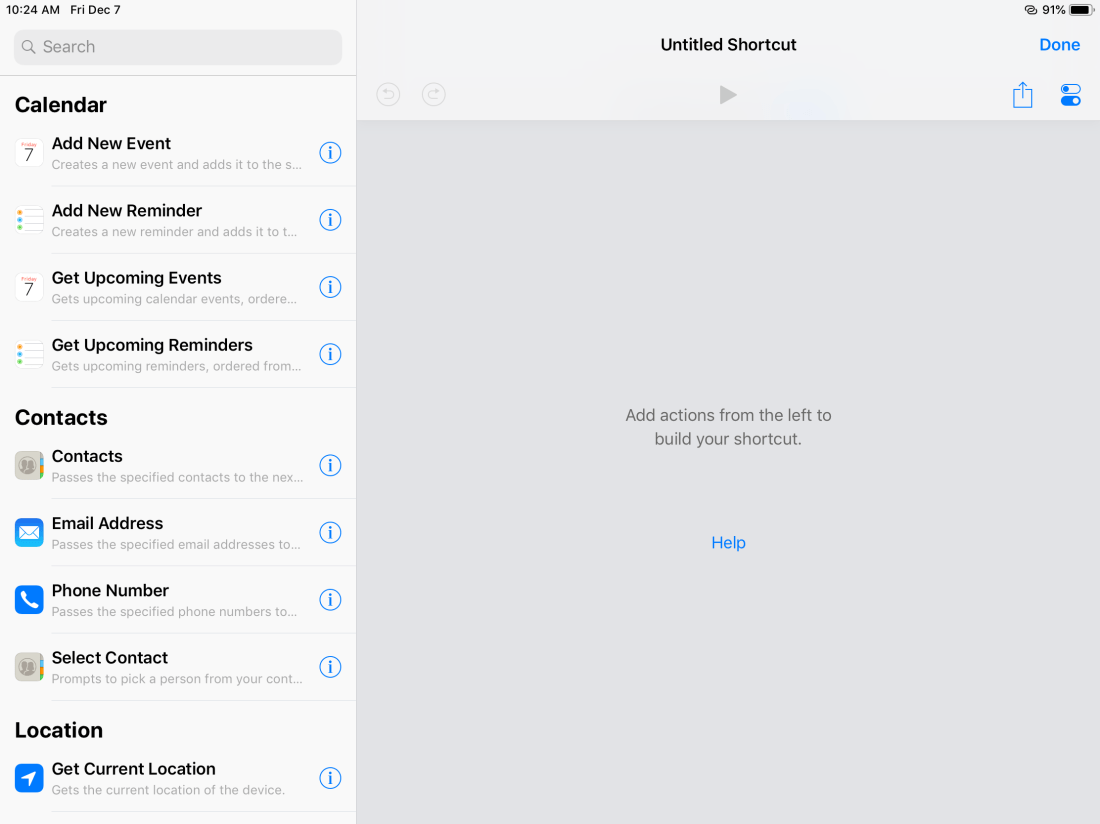Image resolution: width=1100 pixels, height=824 pixels.
Task: Run the shortcut with play button
Action: pyautogui.click(x=728, y=94)
